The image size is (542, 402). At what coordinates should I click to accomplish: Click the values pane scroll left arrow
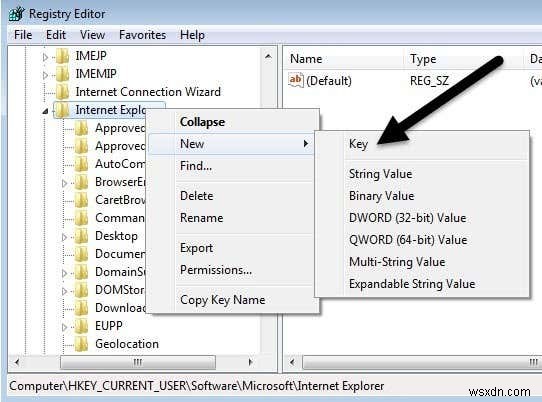click(292, 362)
